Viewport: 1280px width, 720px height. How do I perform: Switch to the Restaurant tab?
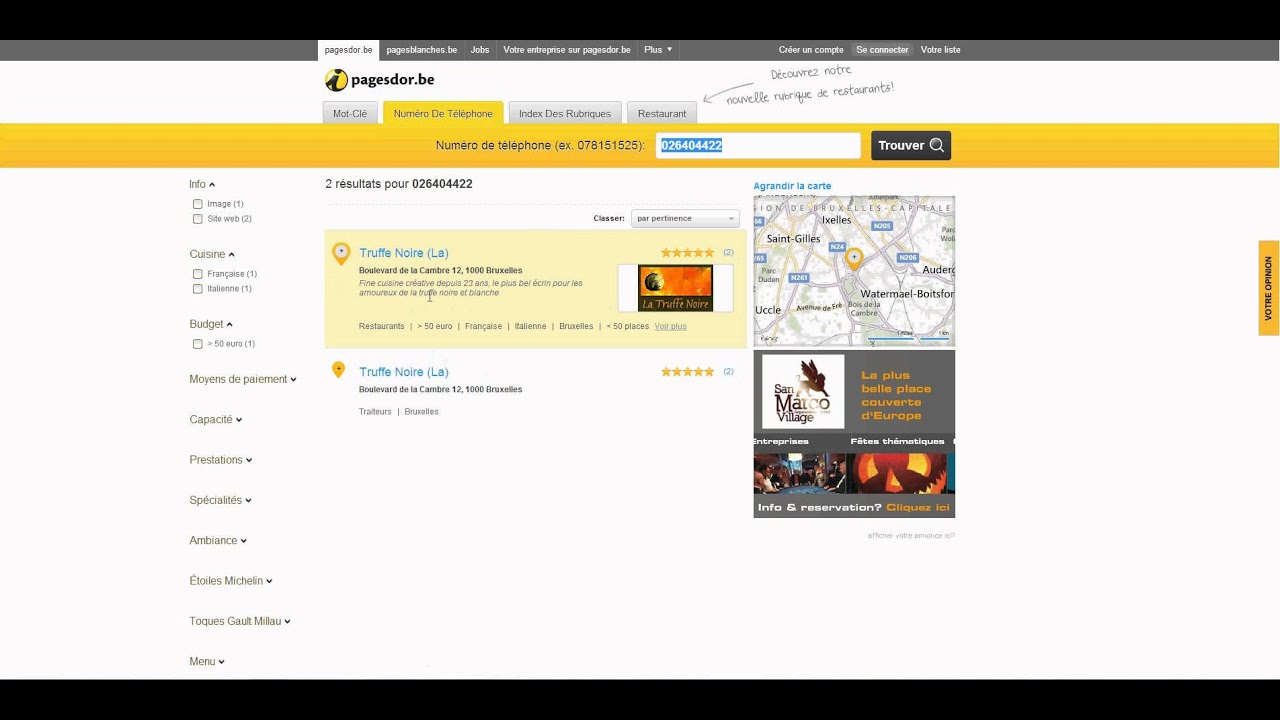(x=662, y=113)
